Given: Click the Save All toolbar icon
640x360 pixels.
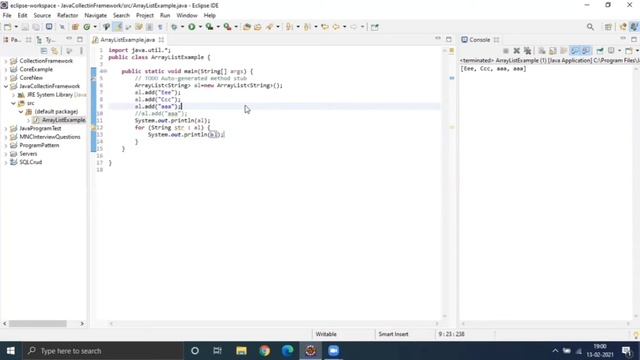Looking at the screenshot, I should pos(36,27).
